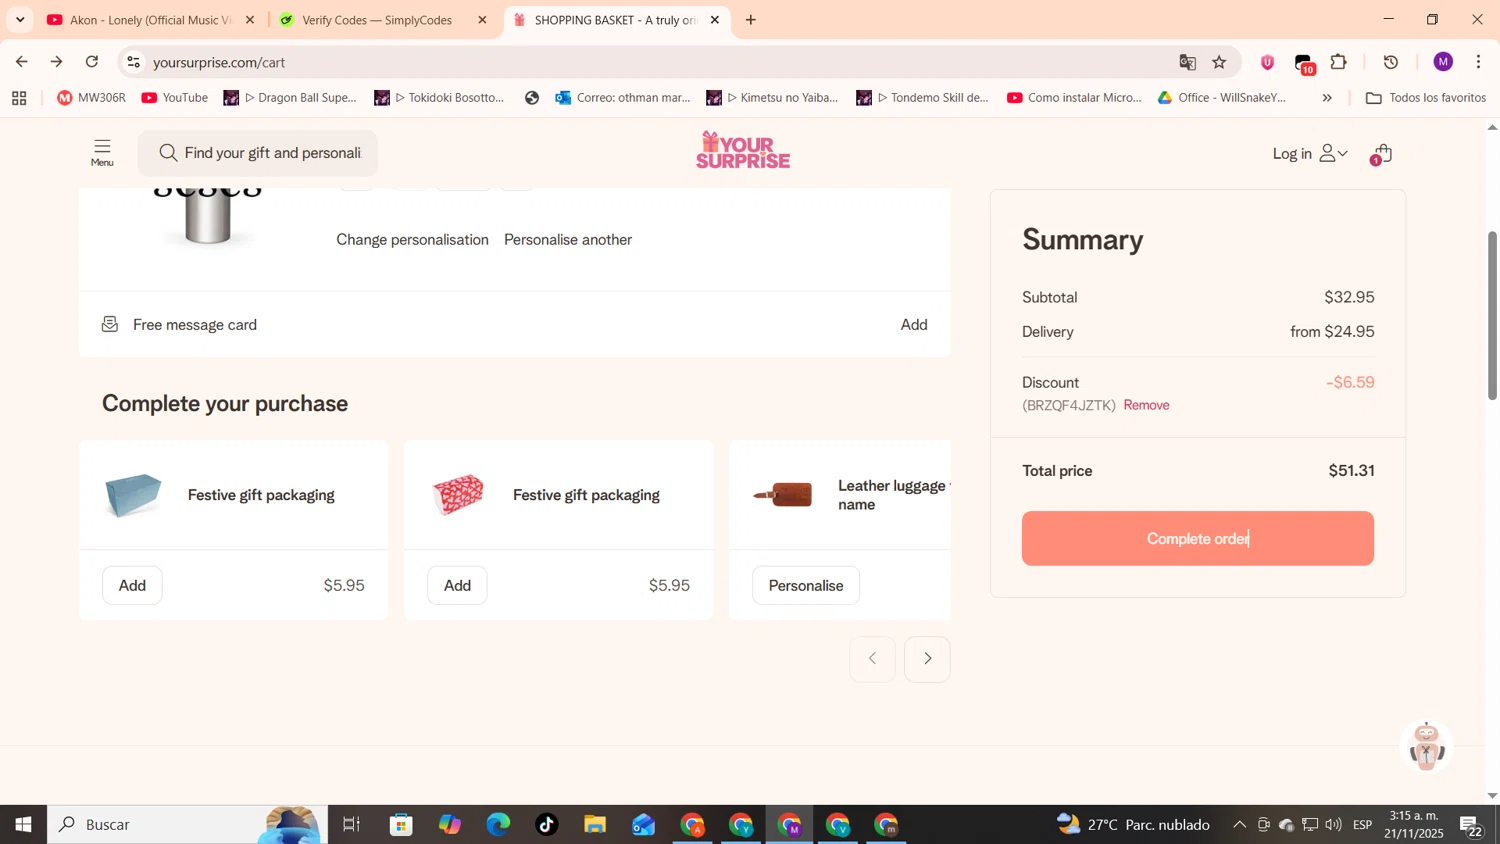
Task: Reload the page
Action: (x=92, y=62)
